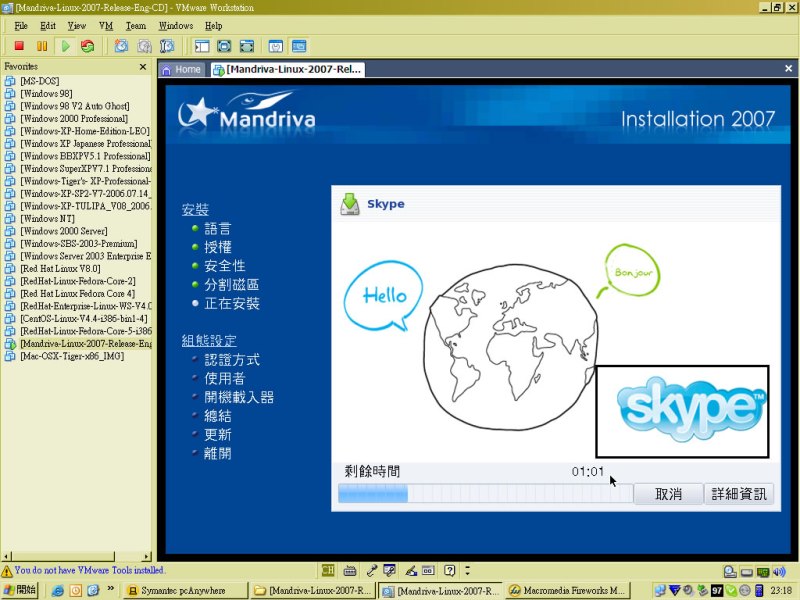Click the Reset virtual machine toolbar icon

(x=88, y=46)
